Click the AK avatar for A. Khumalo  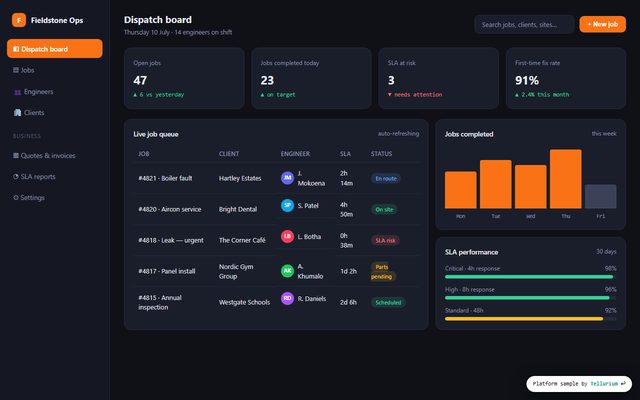point(287,271)
